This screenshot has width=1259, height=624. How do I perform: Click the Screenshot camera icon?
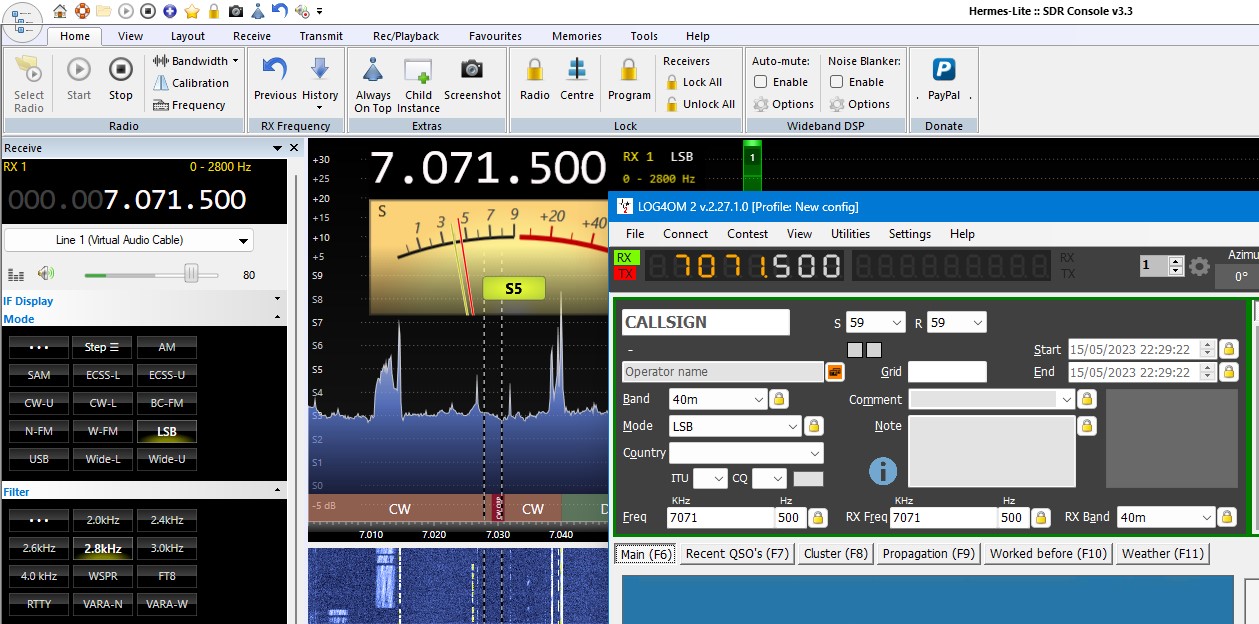pos(471,70)
